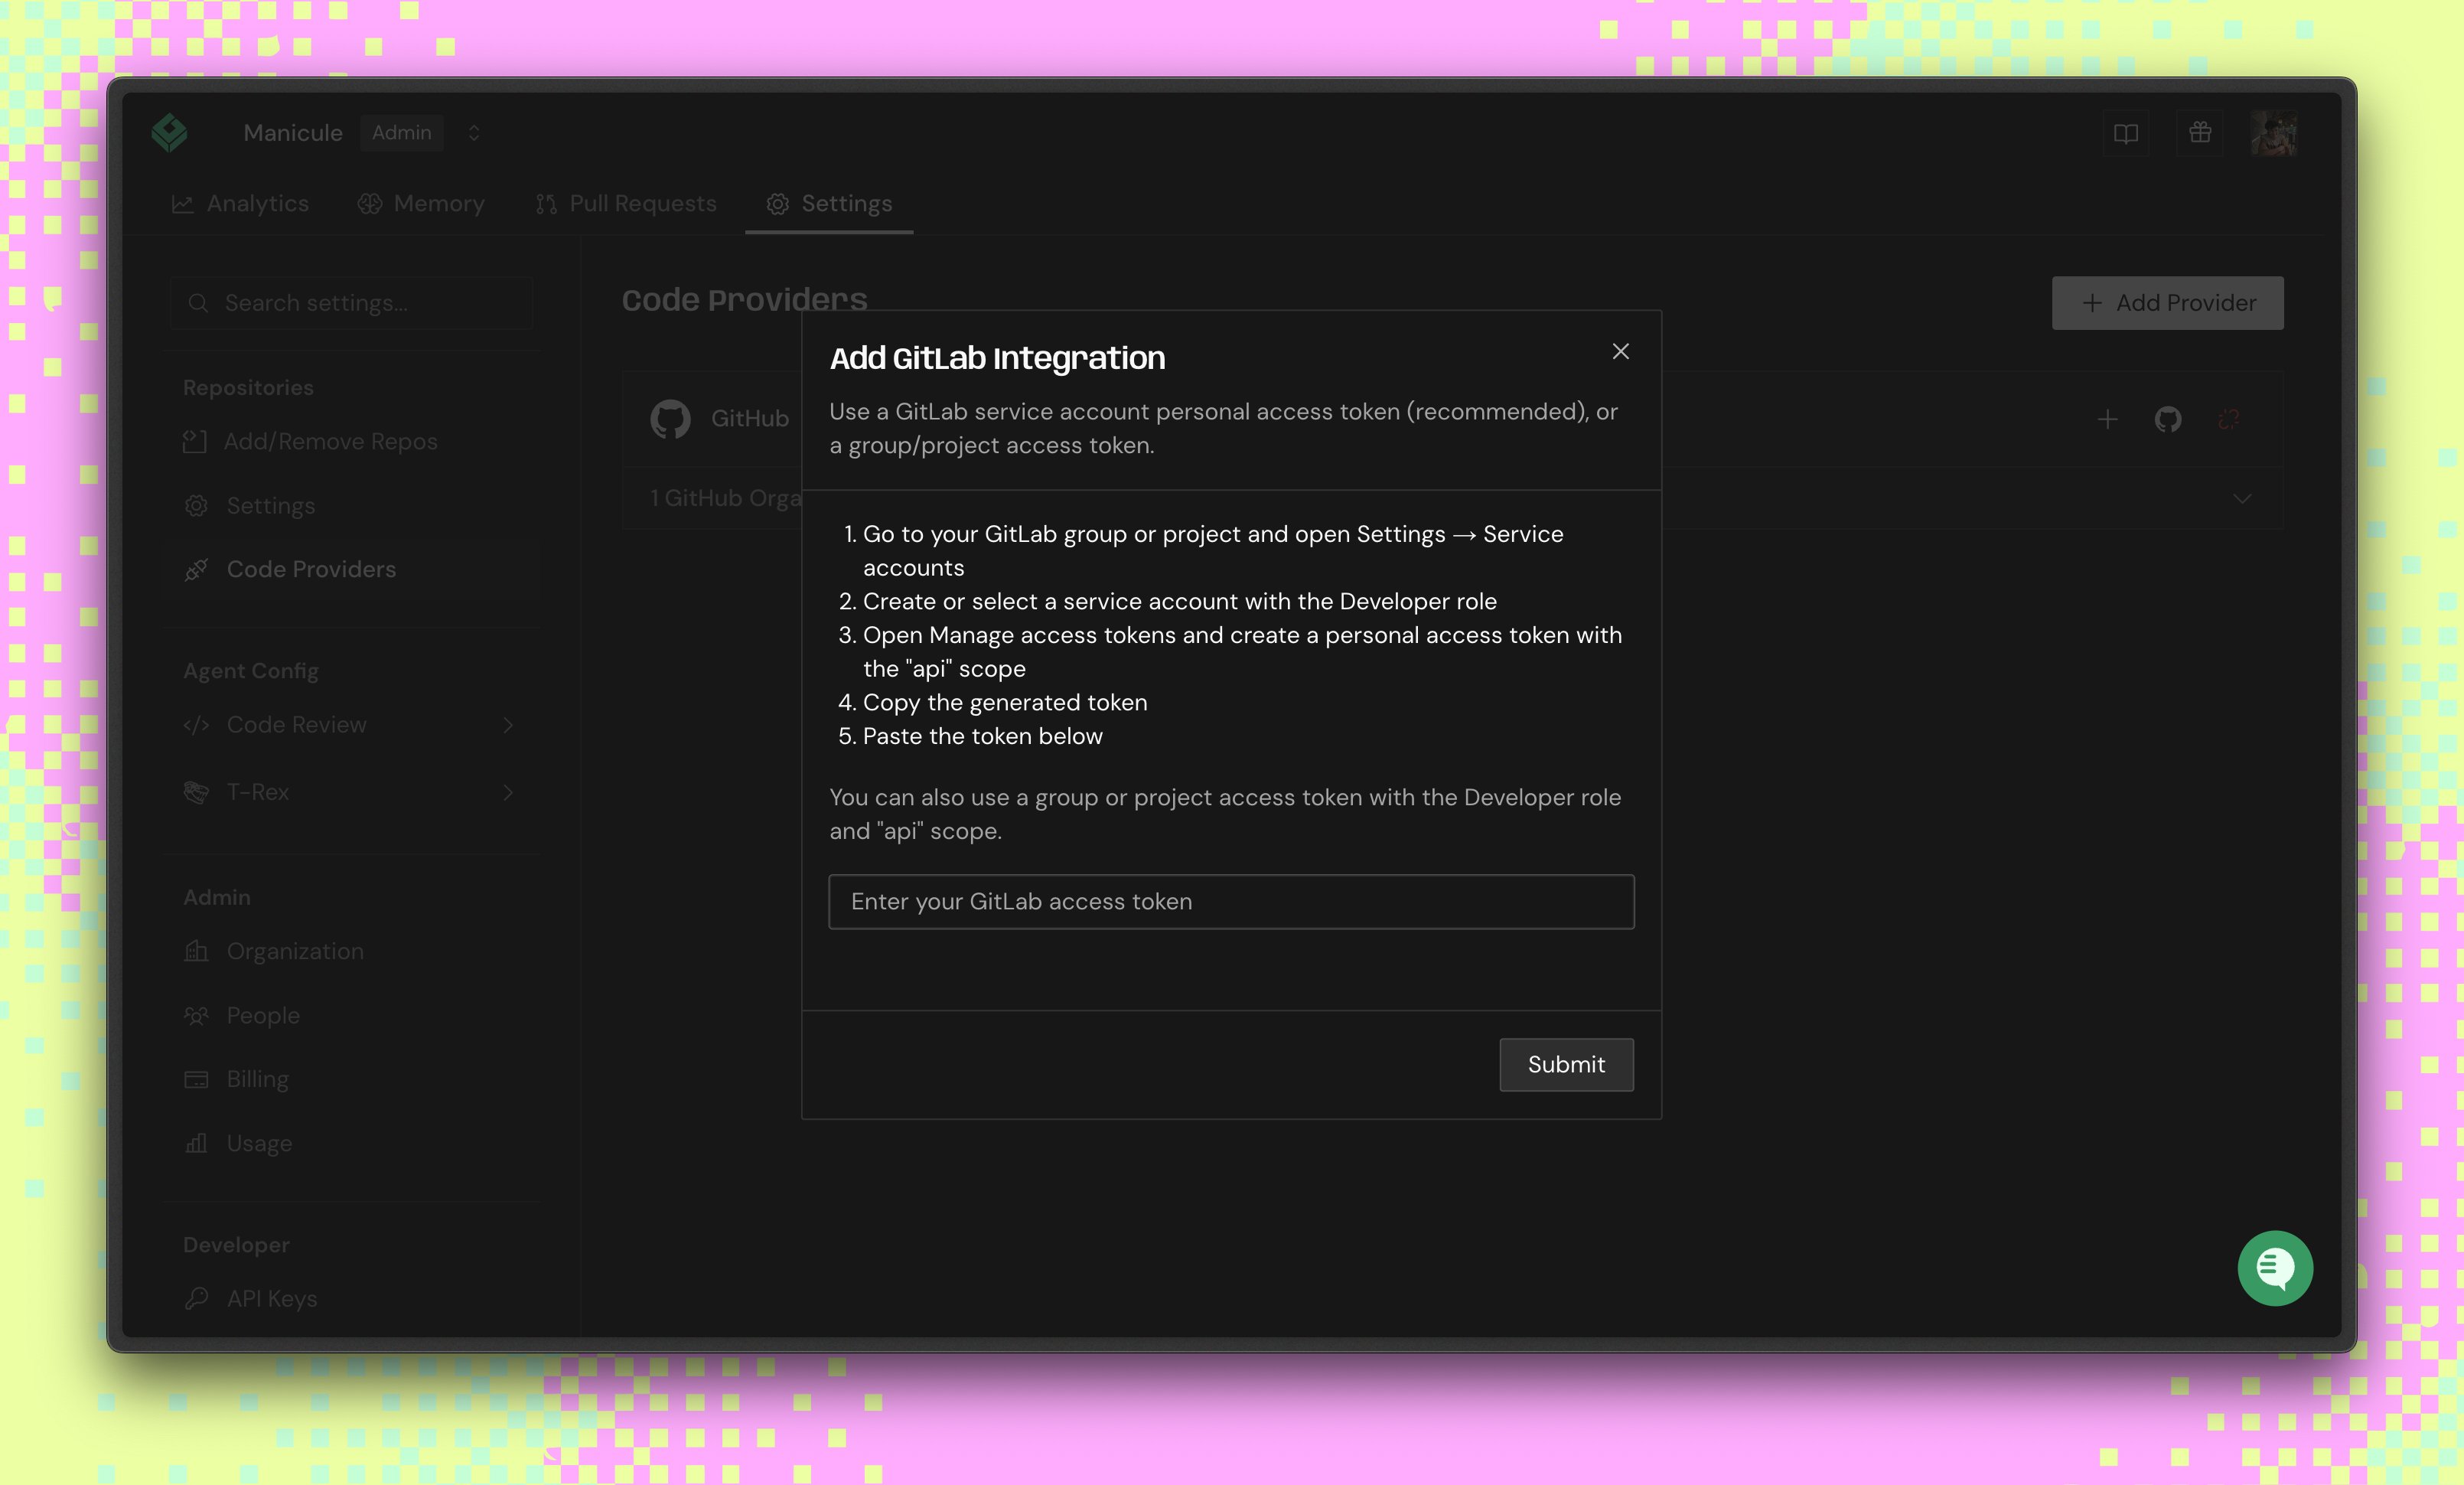Open Settings under Repositories sidebar
Image resolution: width=2464 pixels, height=1485 pixels.
[x=250, y=506]
